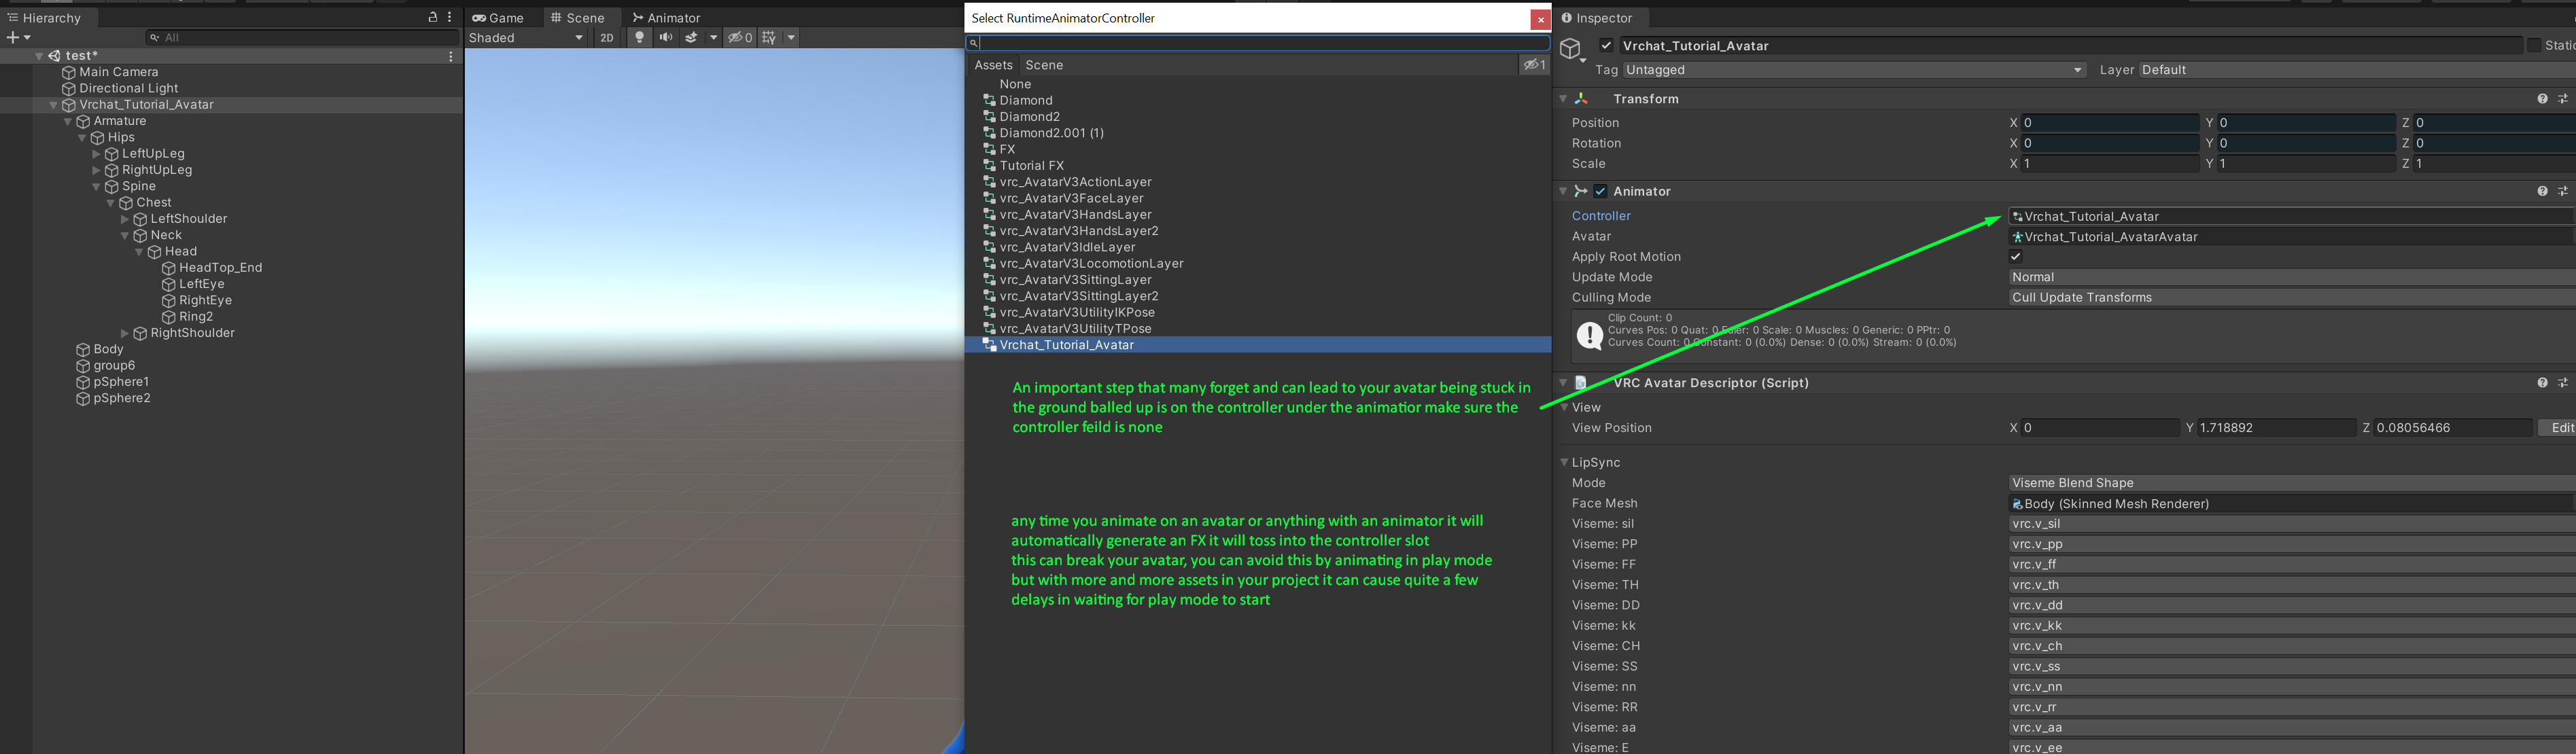Switch to the Animator tab
This screenshot has width=2576, height=754.
point(666,17)
